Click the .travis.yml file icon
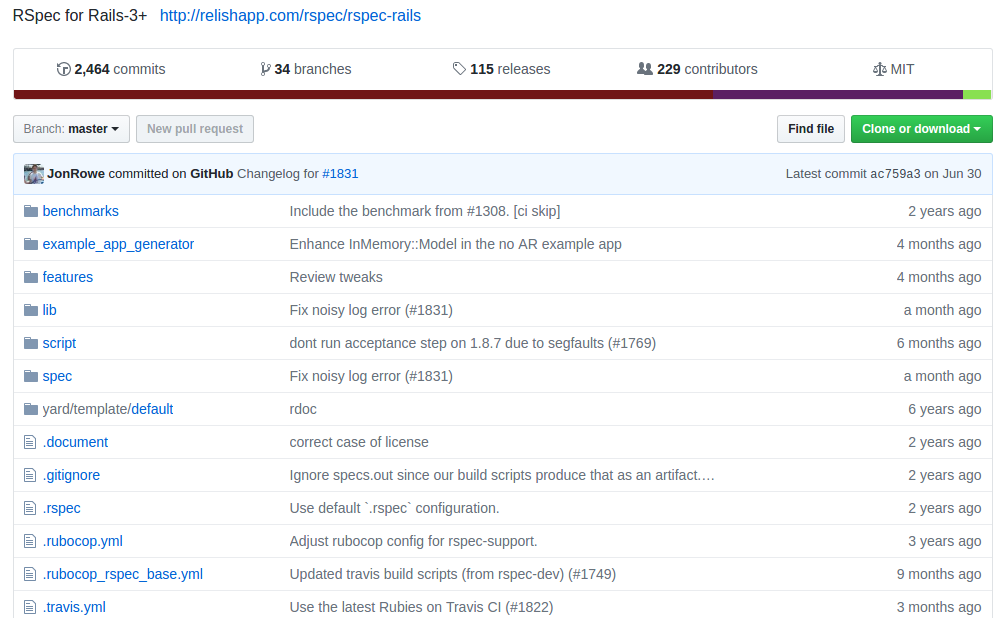Viewport: 1004px width, 618px height. (30, 606)
